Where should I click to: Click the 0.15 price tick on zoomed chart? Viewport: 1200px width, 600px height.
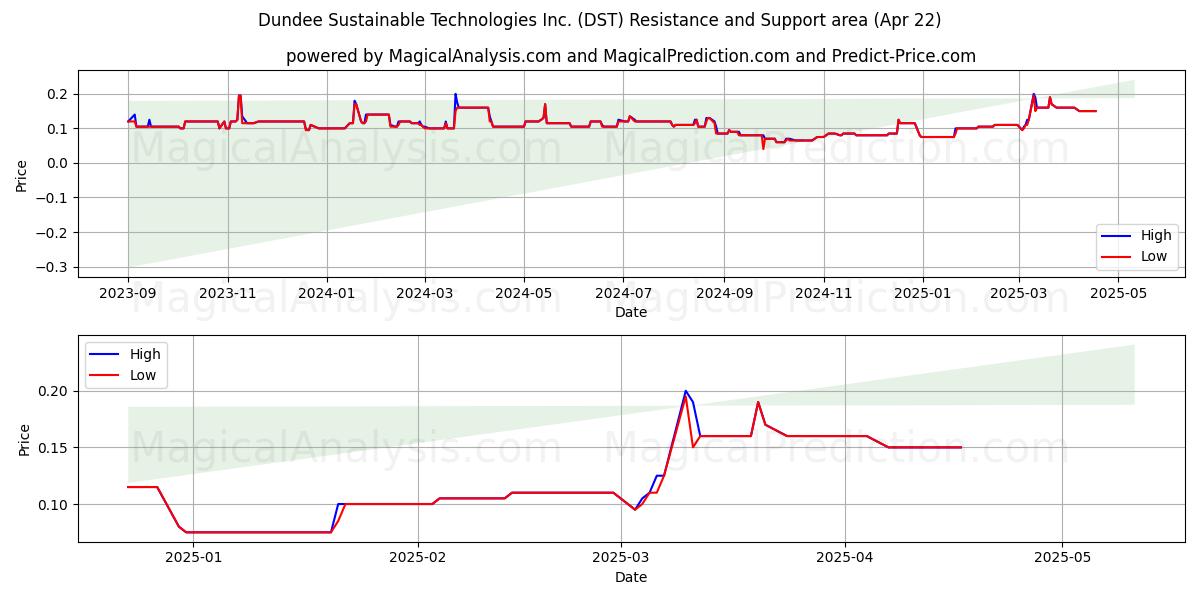point(53,448)
